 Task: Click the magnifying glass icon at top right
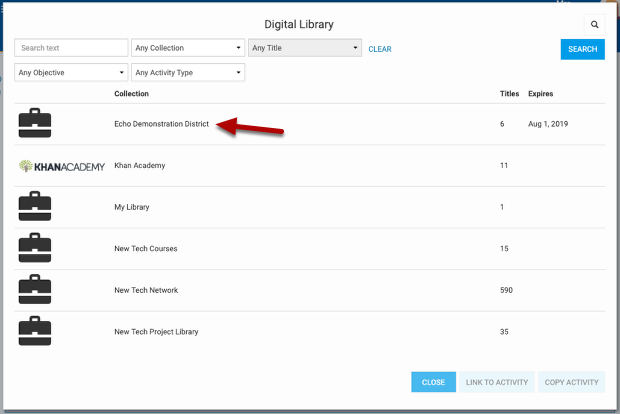point(594,24)
